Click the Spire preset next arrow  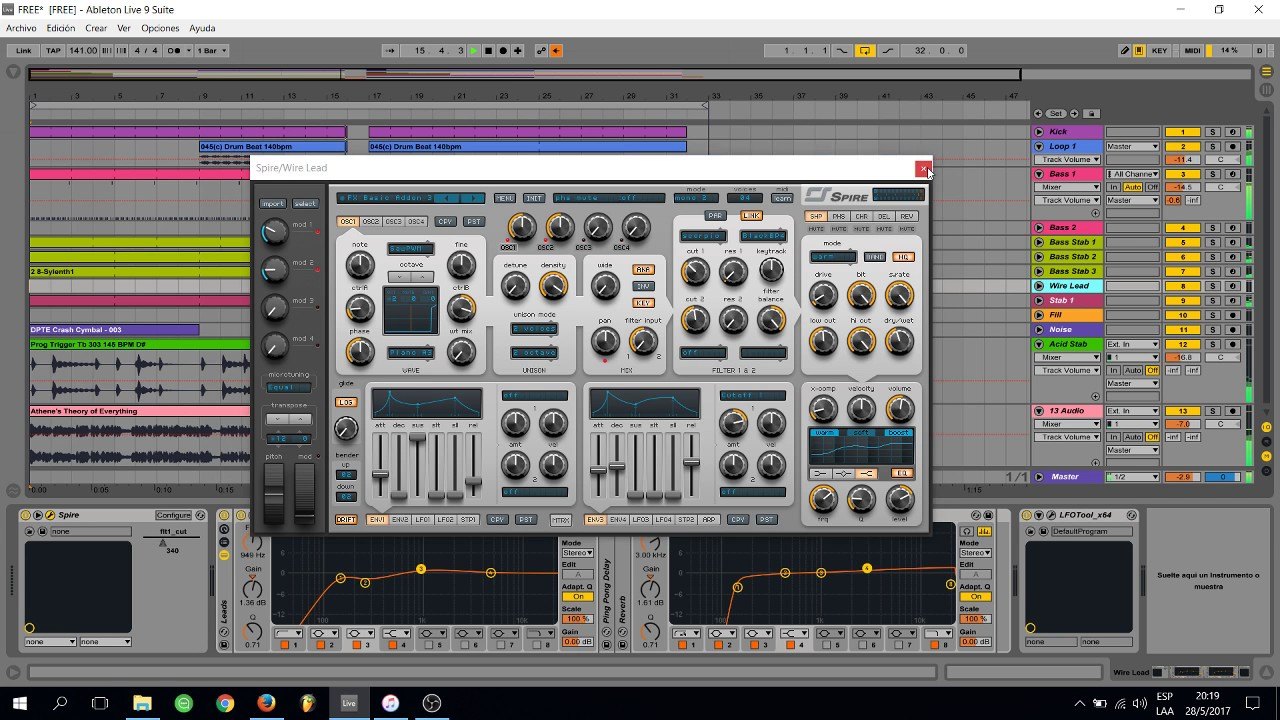474,198
